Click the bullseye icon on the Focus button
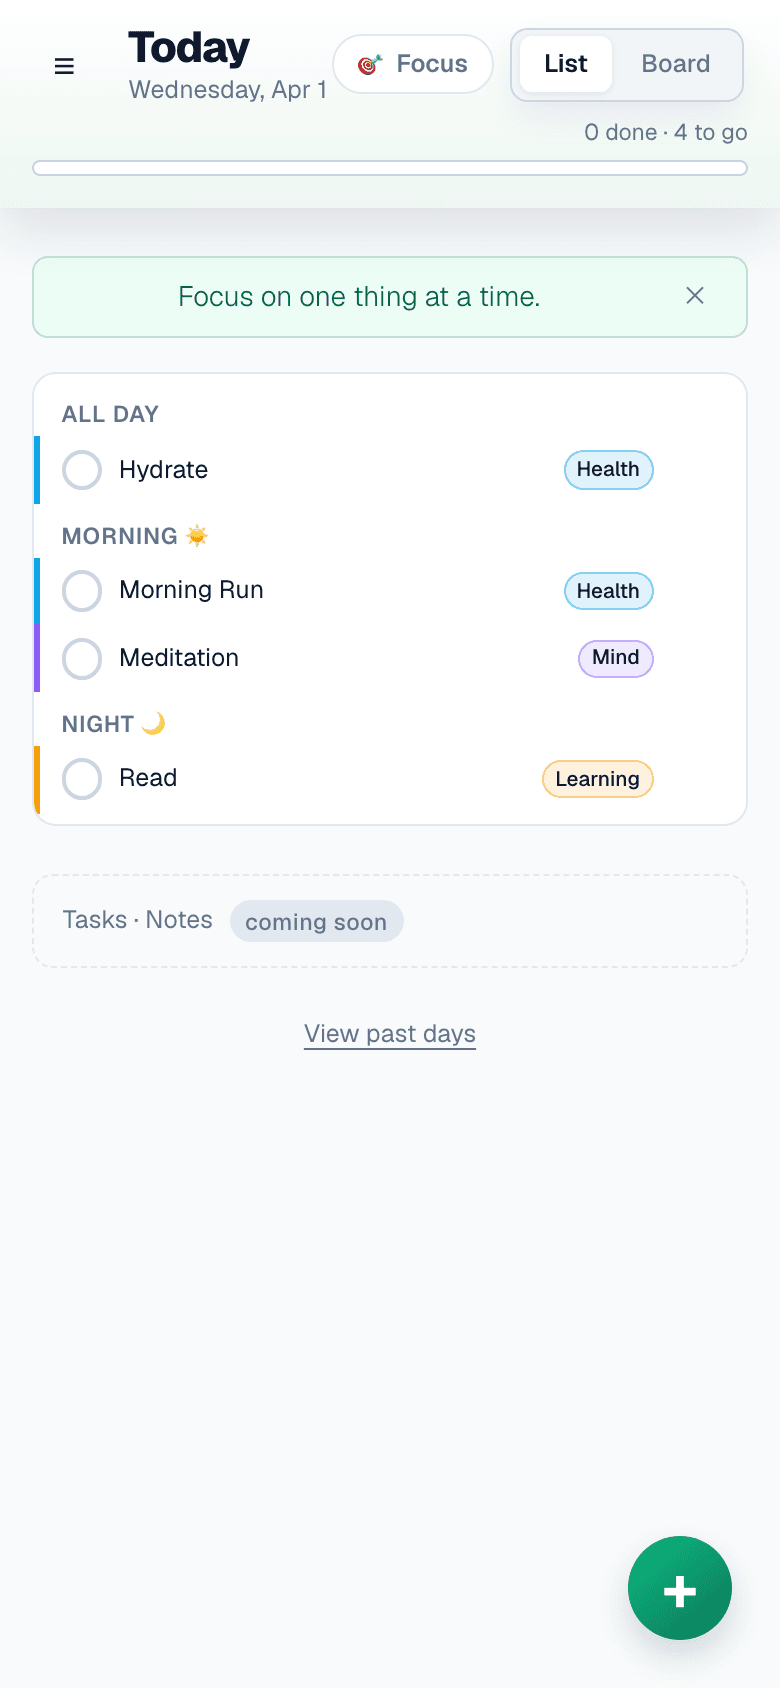The width and height of the screenshot is (780, 1688). click(x=368, y=63)
